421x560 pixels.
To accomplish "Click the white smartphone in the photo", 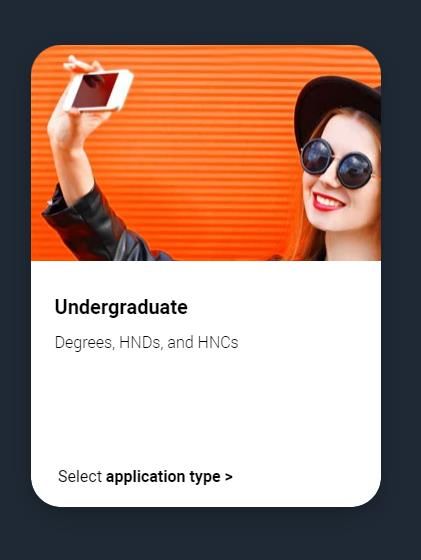I will tap(99, 90).
